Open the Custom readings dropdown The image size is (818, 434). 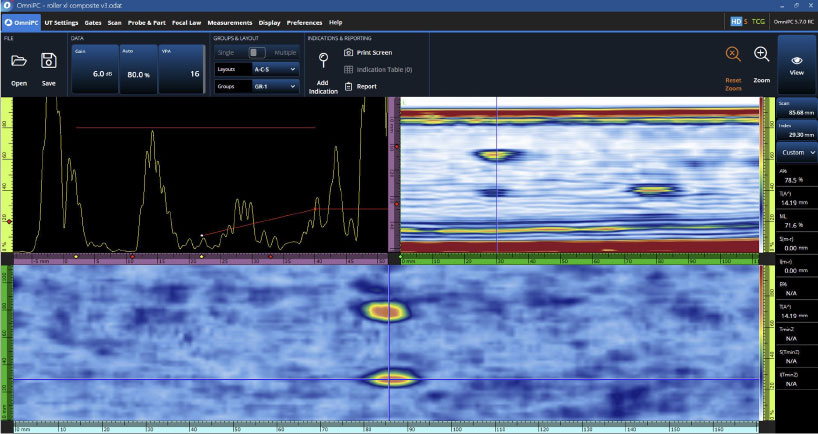797,152
